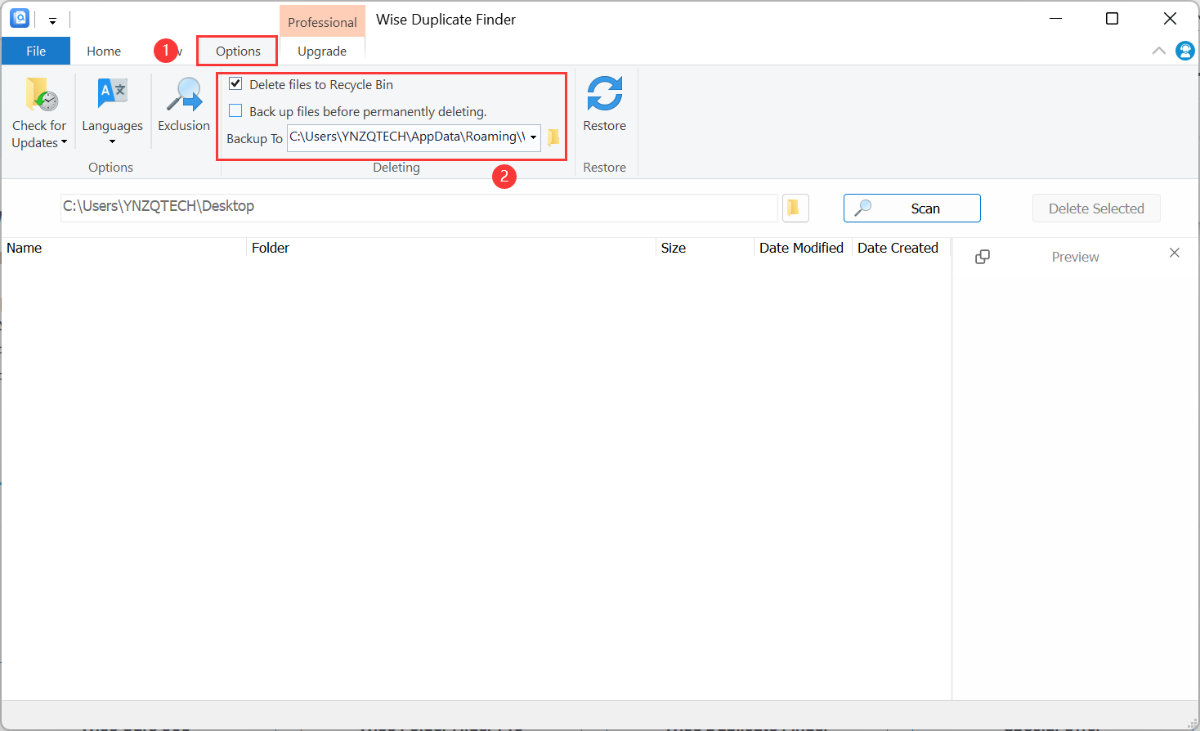Open the quick access toolbar dropdown
Image resolution: width=1200 pixels, height=731 pixels.
[52, 20]
